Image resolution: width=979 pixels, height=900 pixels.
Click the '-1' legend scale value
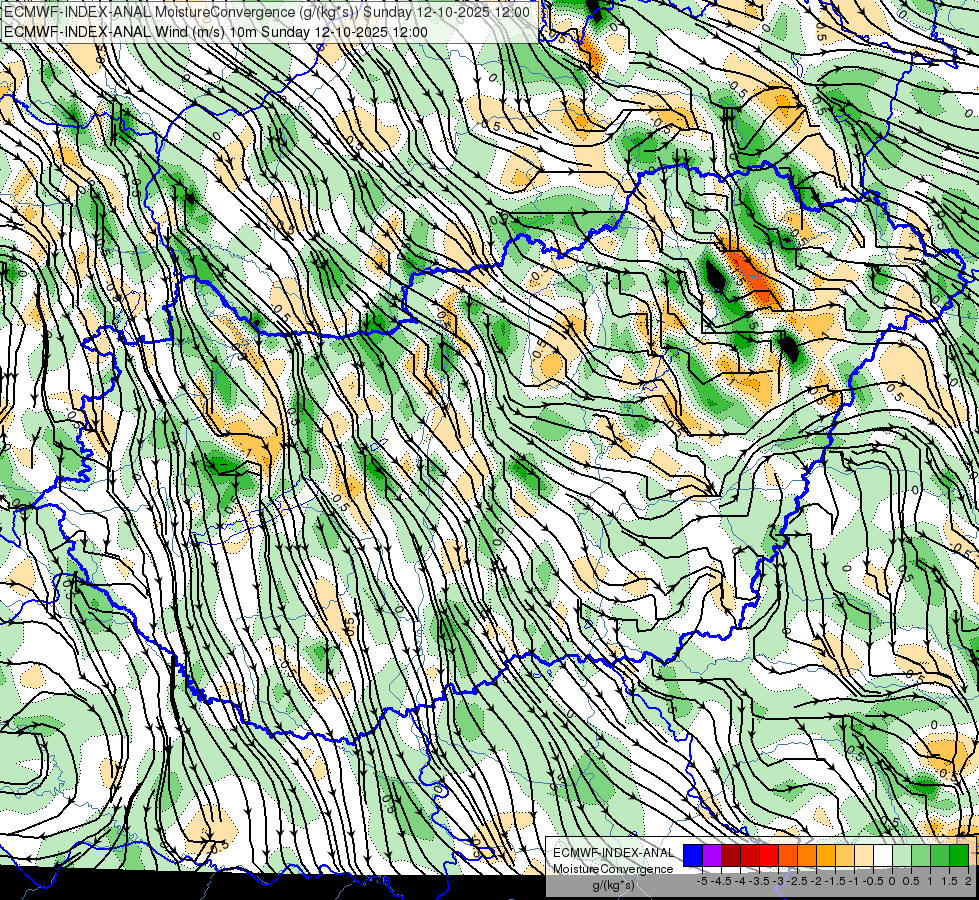[x=854, y=881]
